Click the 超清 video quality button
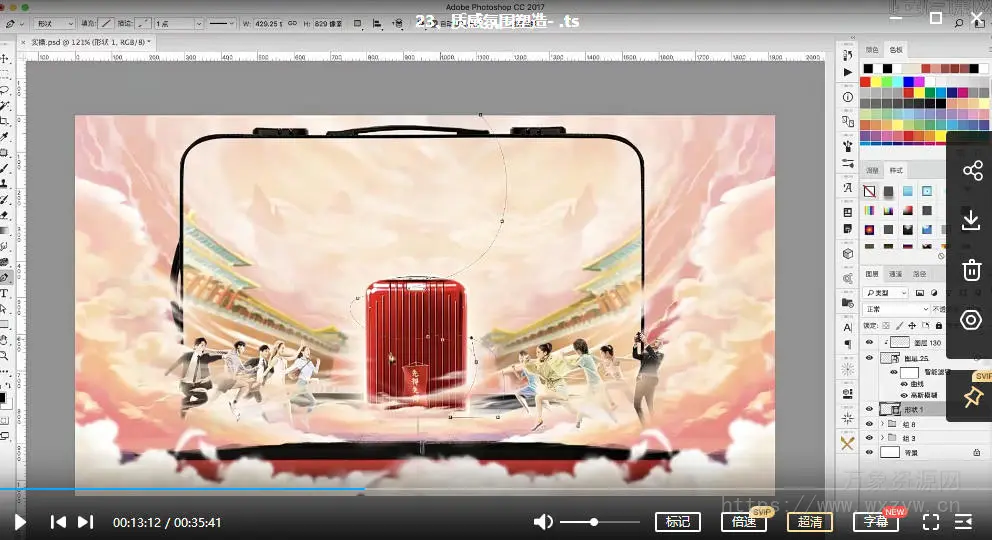 (x=810, y=522)
